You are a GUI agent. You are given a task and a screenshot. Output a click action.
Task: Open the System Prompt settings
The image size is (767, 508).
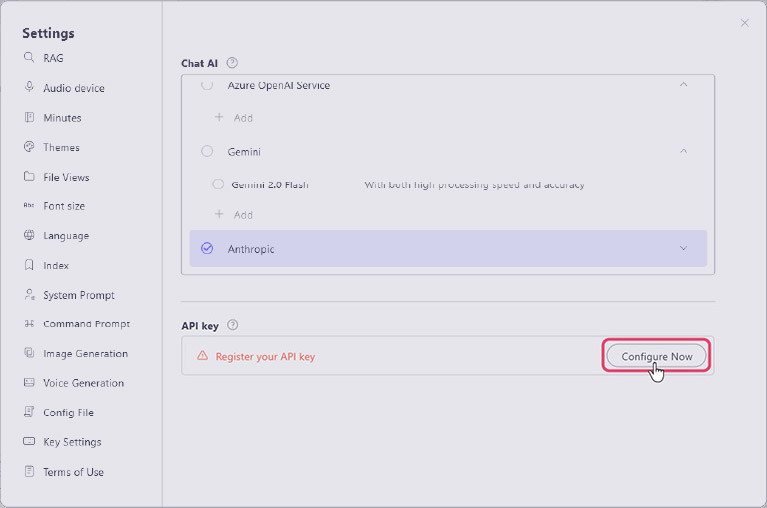click(x=78, y=295)
